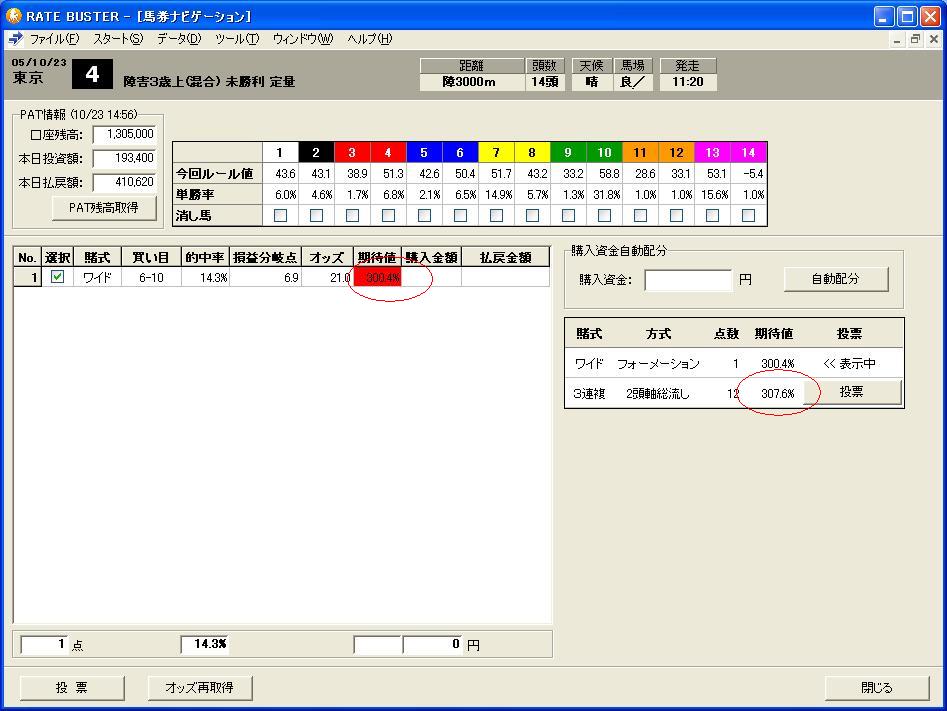Image resolution: width=947 pixels, height=711 pixels.
Task: Click the 損益分岐点 column header
Action: [266, 257]
